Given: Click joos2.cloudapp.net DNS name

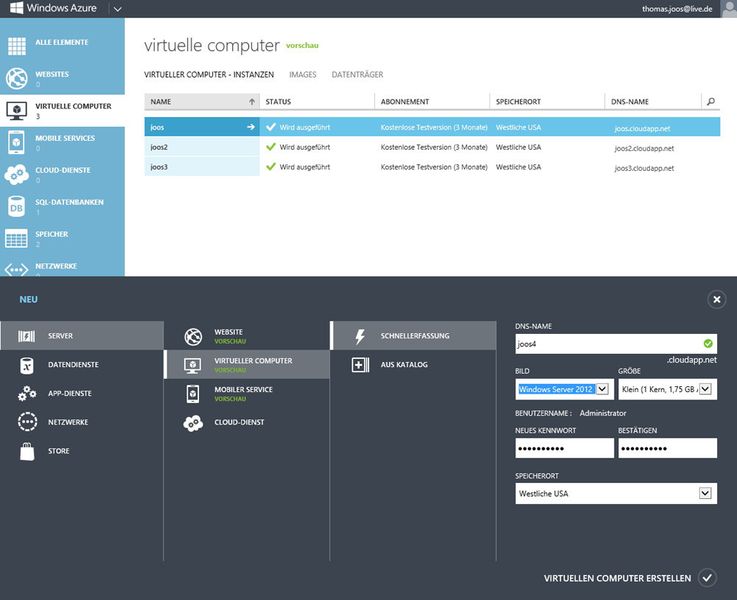Looking at the screenshot, I should pyautogui.click(x=644, y=148).
